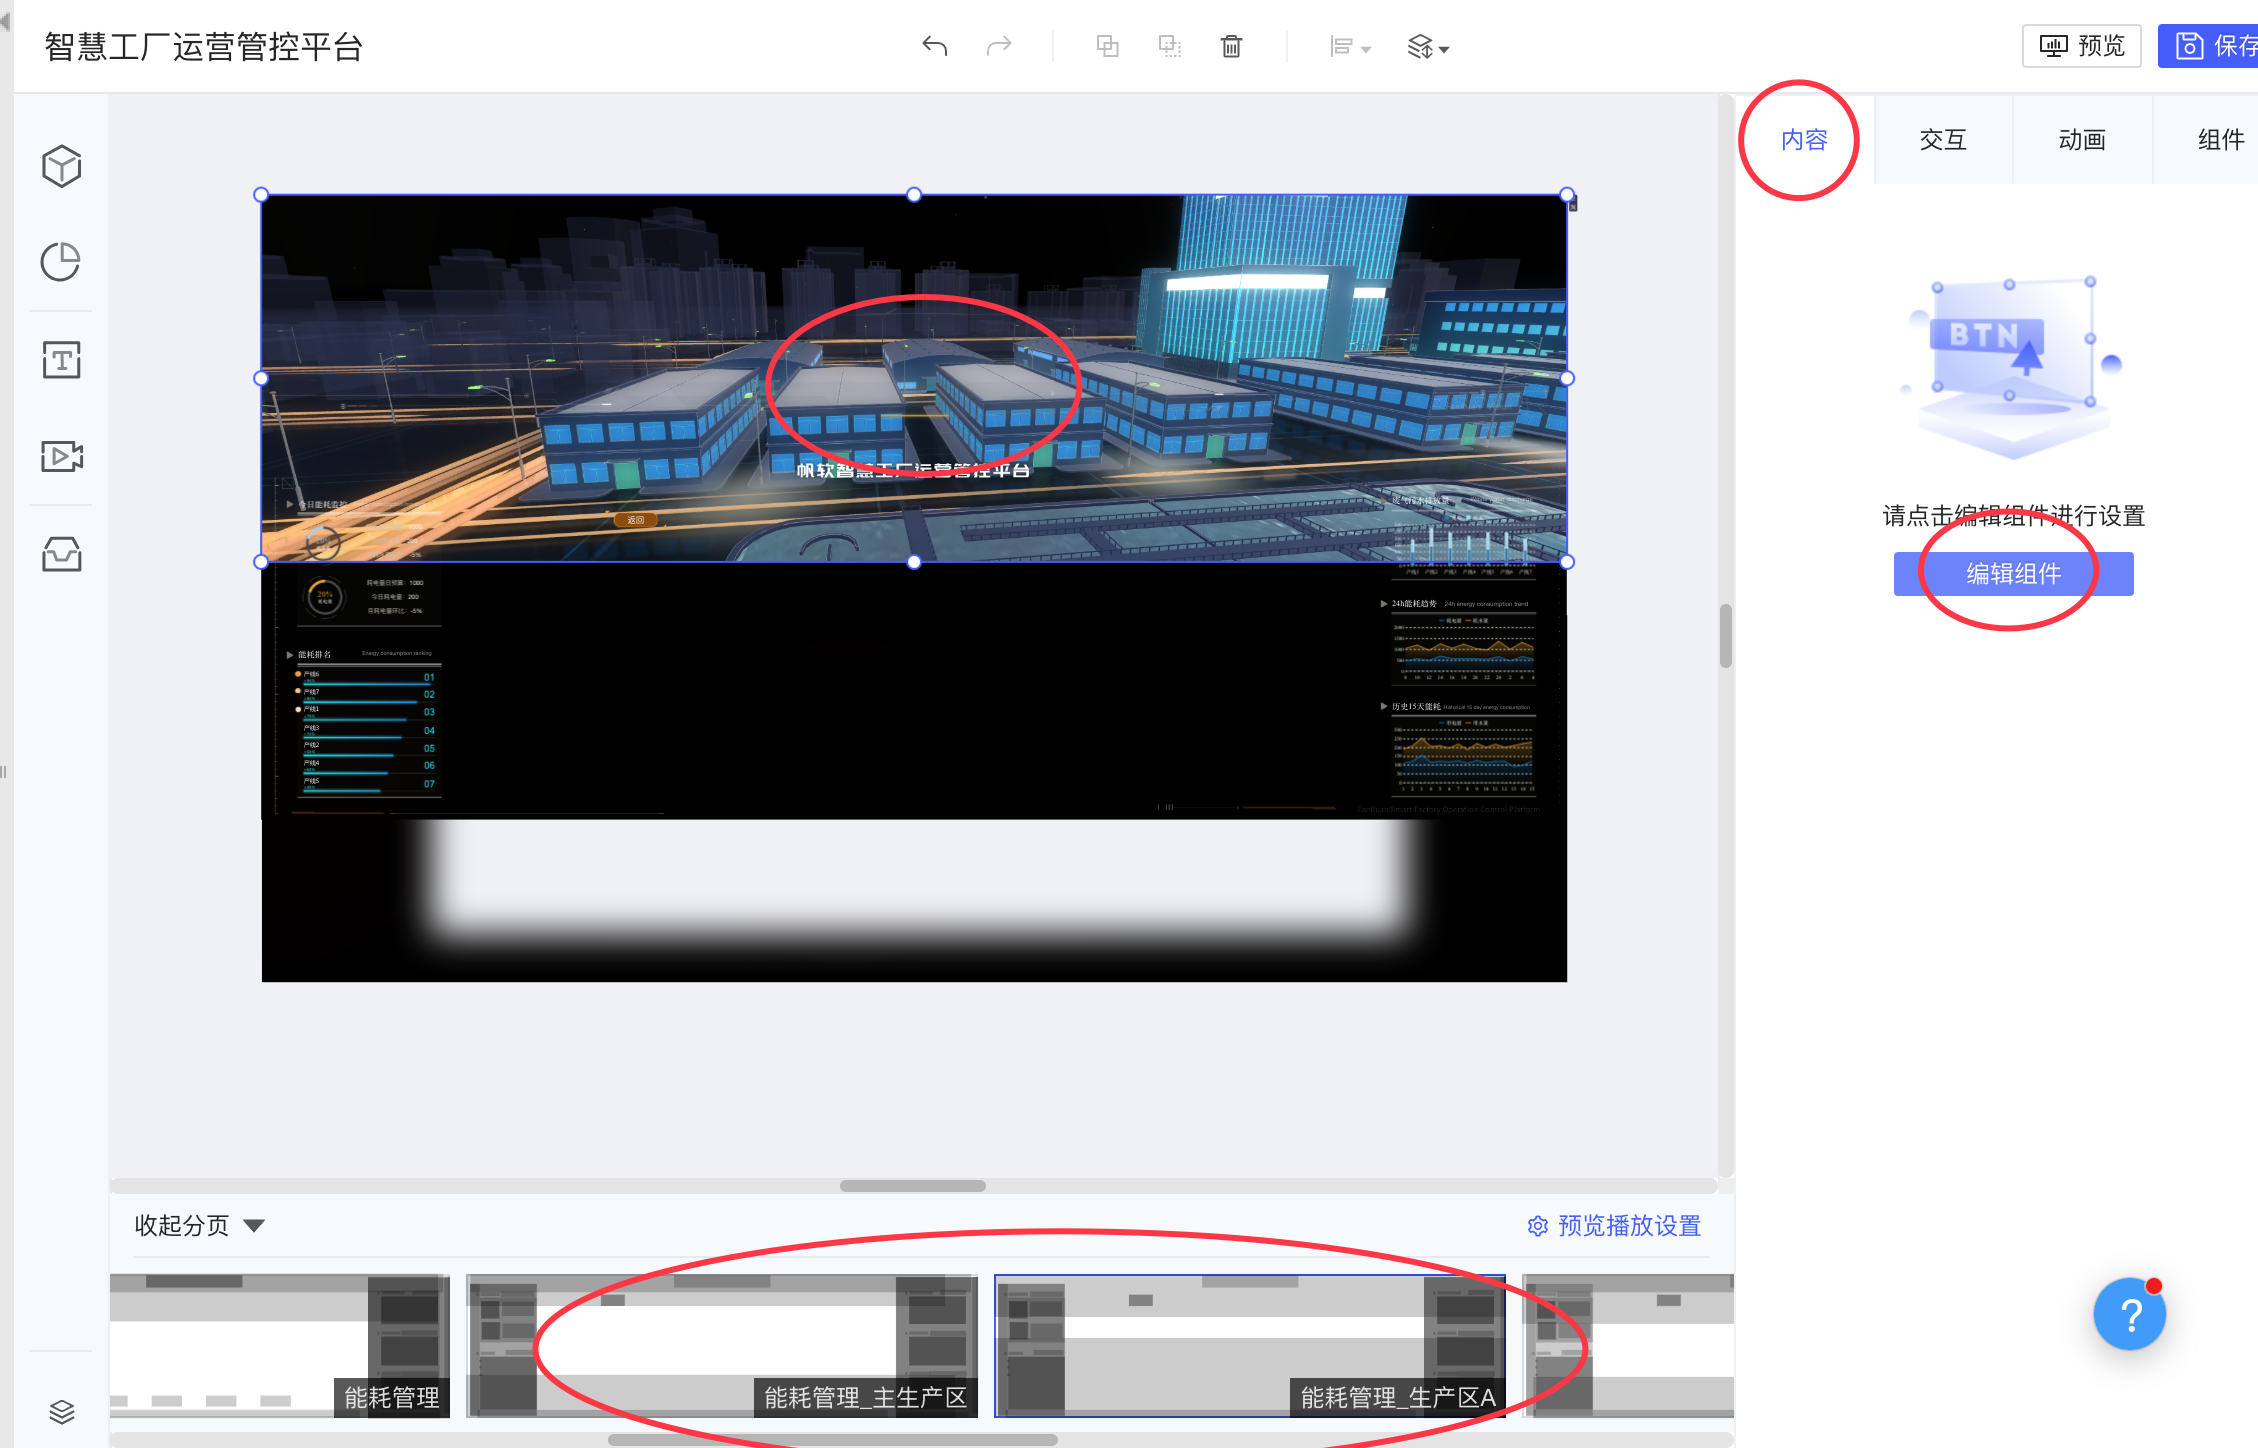Click the horizontal canvas scrollbar
2258x1448 pixels.
912,1186
